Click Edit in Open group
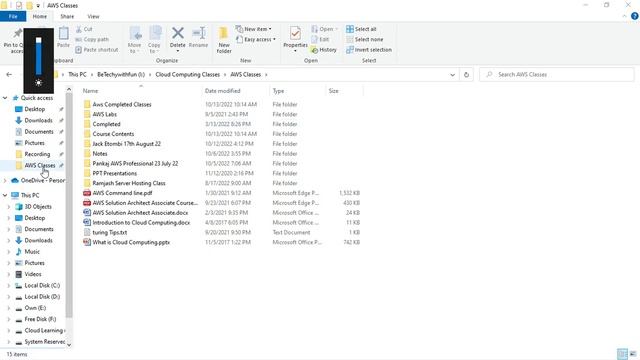The width and height of the screenshot is (640, 360). (x=320, y=40)
